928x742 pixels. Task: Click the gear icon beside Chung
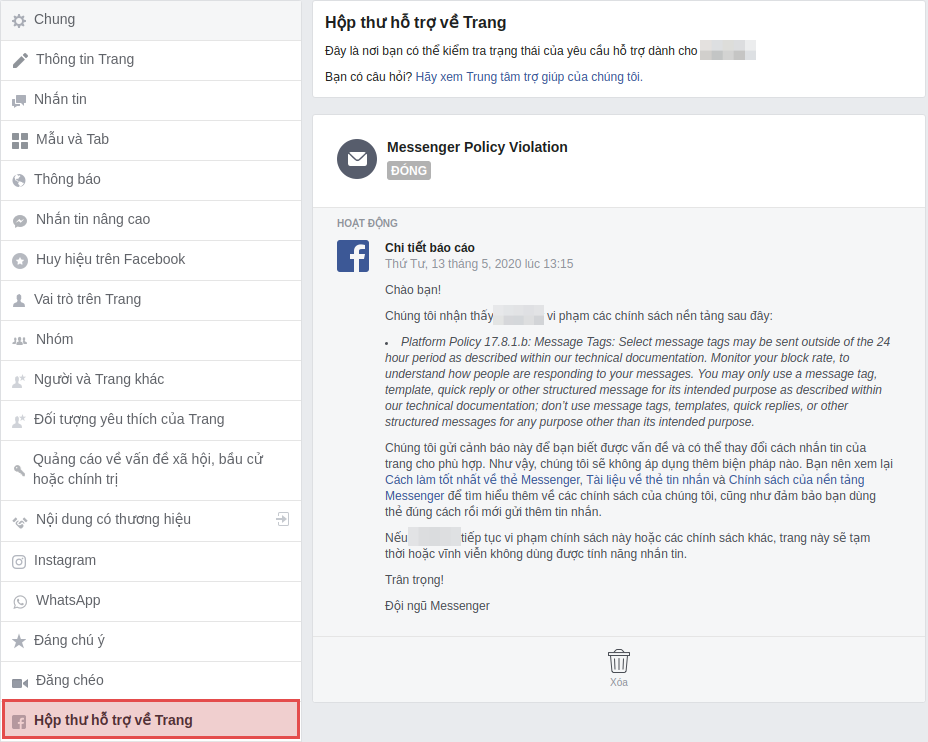pos(19,21)
